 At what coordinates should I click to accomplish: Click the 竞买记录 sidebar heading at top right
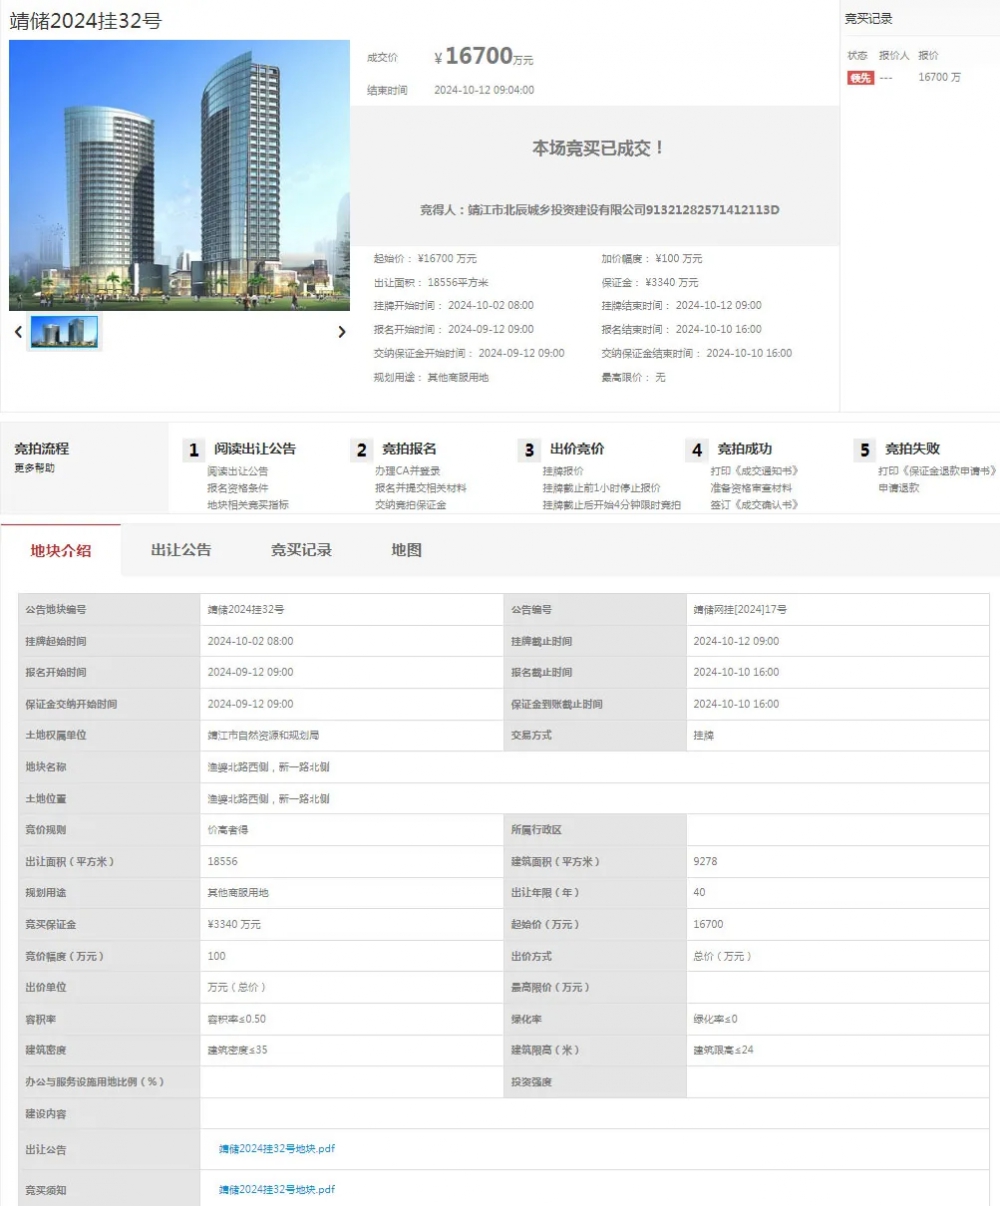click(x=869, y=19)
